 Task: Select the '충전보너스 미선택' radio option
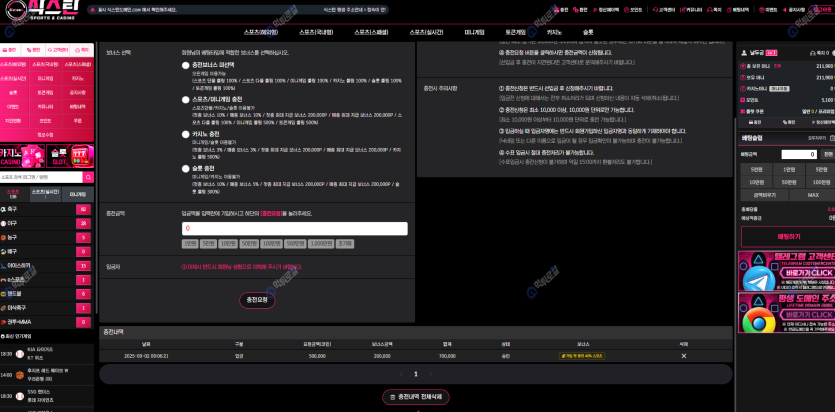tap(185, 66)
